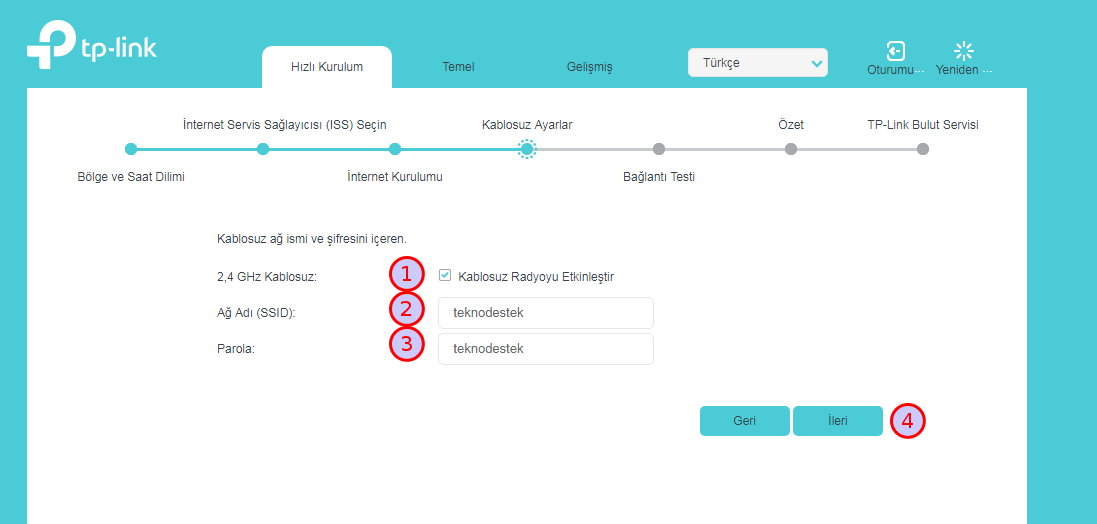1097x524 pixels.
Task: Click the Kablosuz Ayarlar current step dot
Action: coord(527,149)
